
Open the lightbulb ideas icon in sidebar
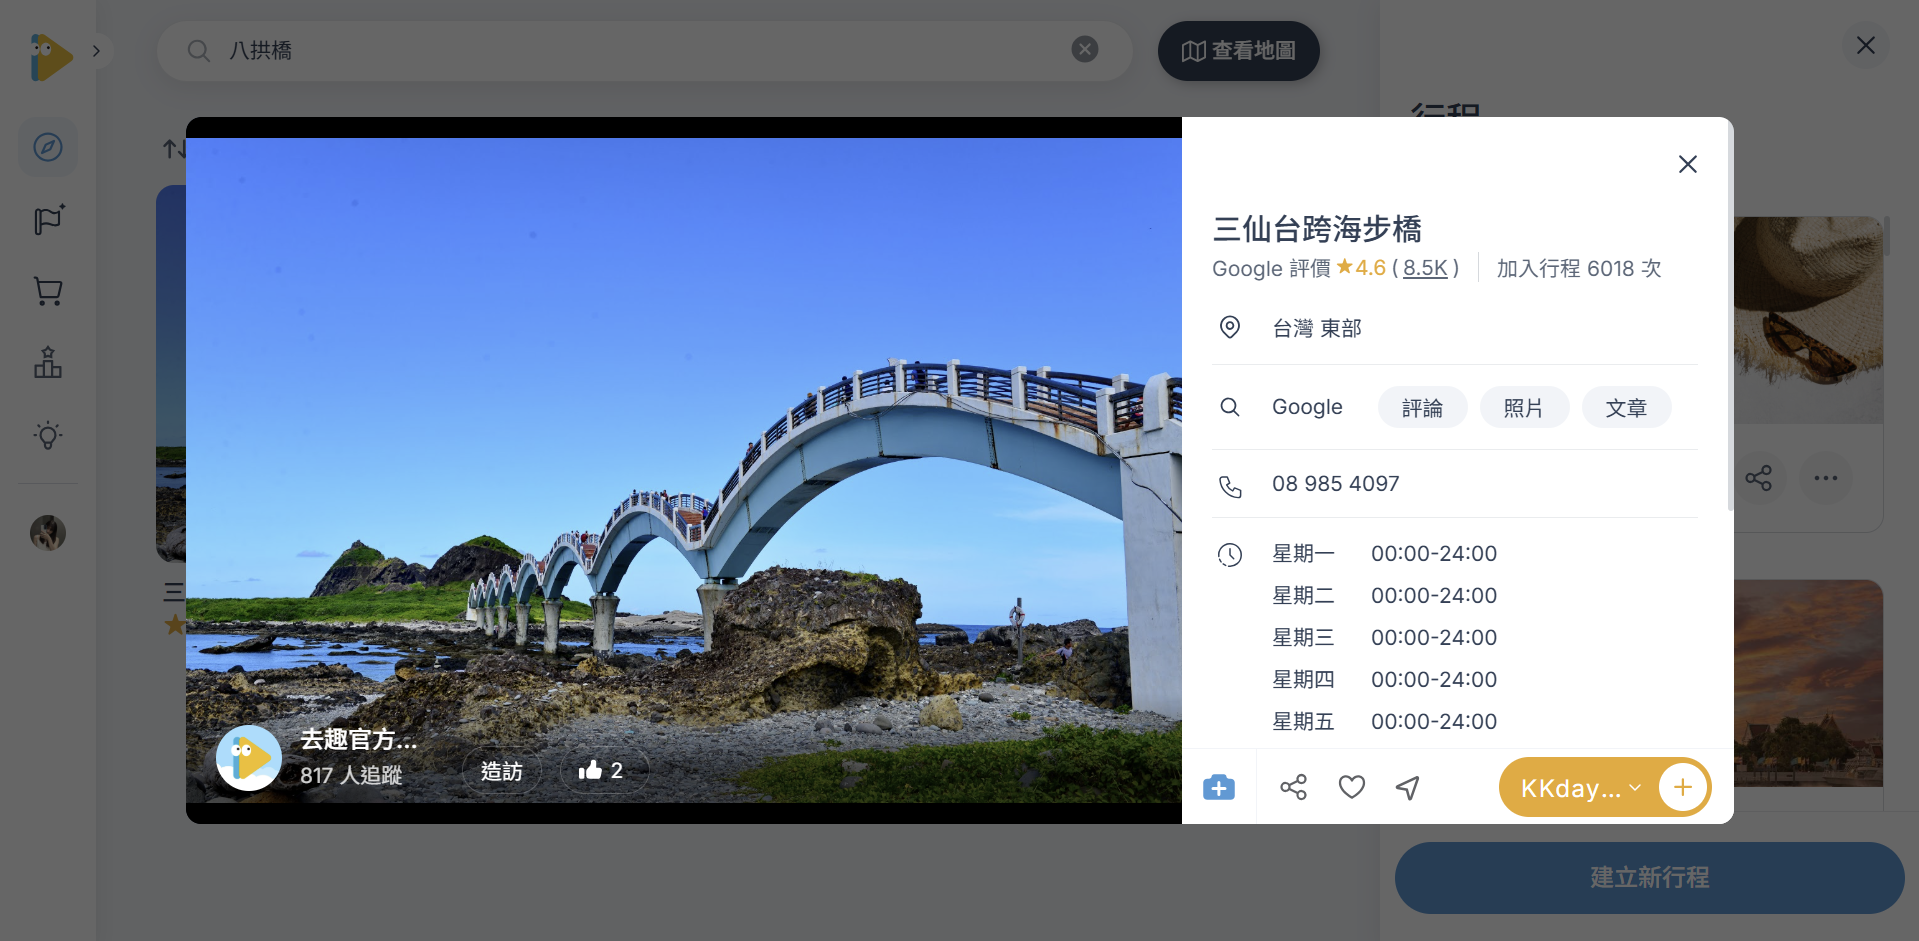click(47, 434)
